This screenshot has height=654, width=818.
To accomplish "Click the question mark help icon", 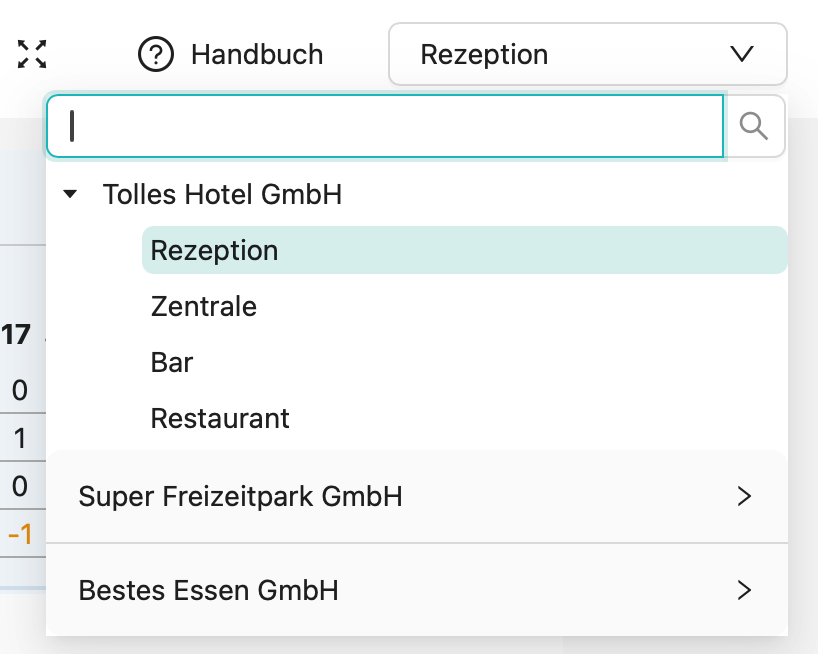I will (156, 54).
